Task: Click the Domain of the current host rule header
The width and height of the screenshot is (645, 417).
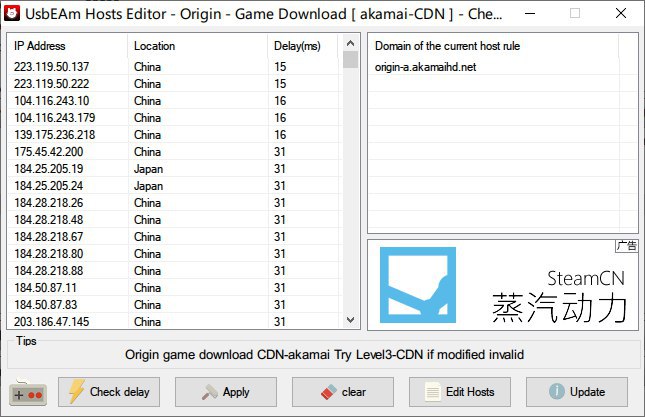Action: [447, 46]
